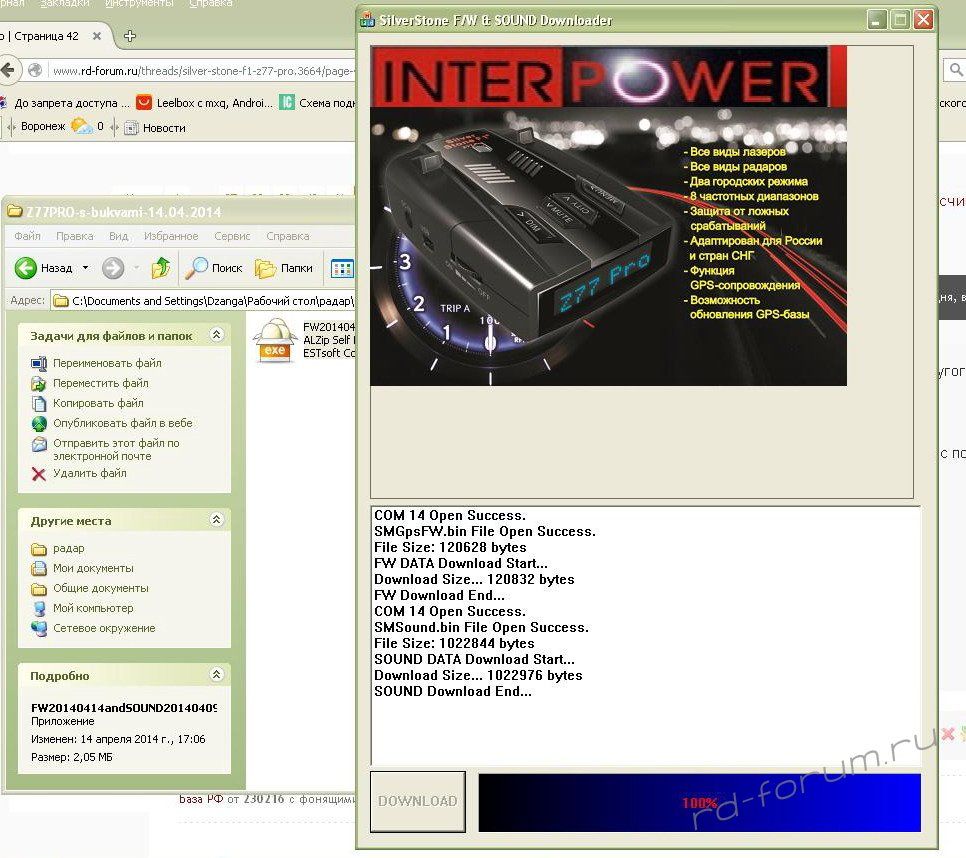Click the Explorer address path field

200,301
